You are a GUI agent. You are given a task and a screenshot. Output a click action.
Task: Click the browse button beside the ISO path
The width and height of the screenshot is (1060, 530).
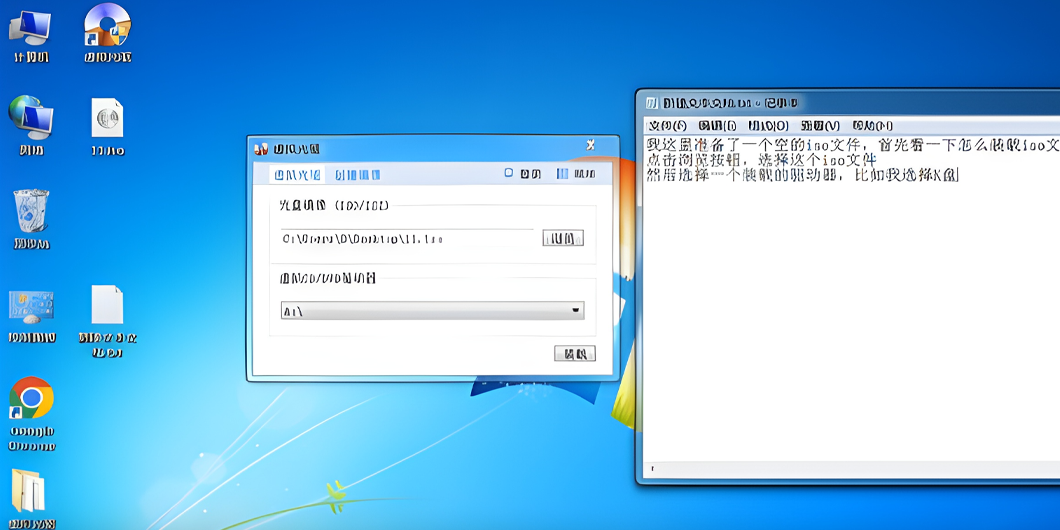pos(562,238)
